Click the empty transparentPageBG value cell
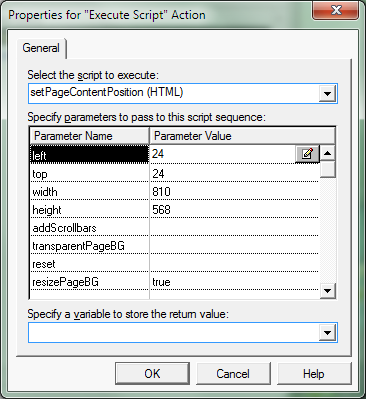 tap(234, 246)
